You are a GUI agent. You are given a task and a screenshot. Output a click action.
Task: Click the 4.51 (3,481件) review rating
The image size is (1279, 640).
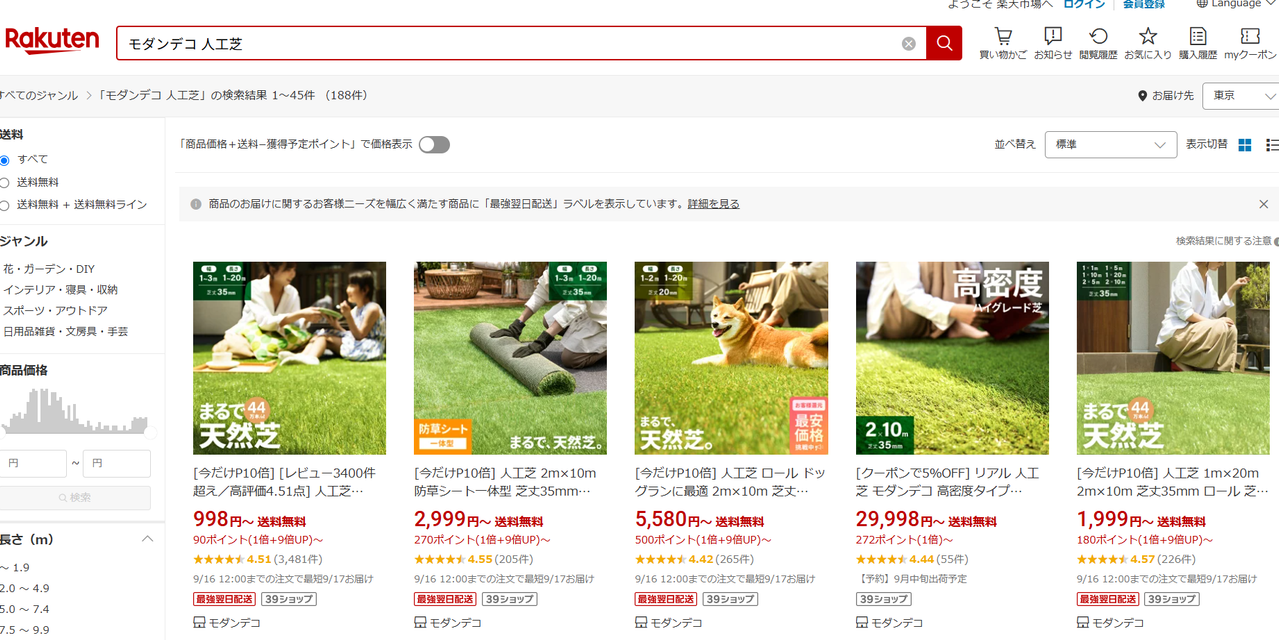pos(258,560)
